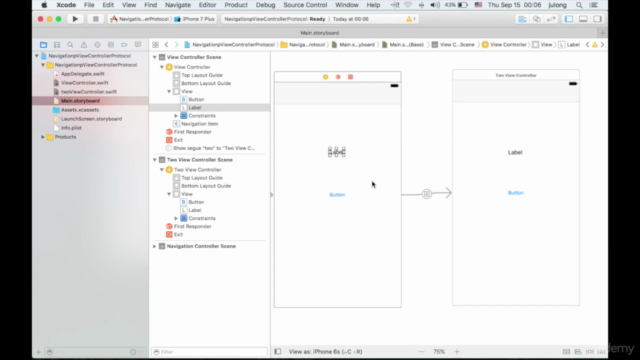Screen dimensions: 640x360
Task: Collapse the View Controller Scene
Action: coord(155,57)
